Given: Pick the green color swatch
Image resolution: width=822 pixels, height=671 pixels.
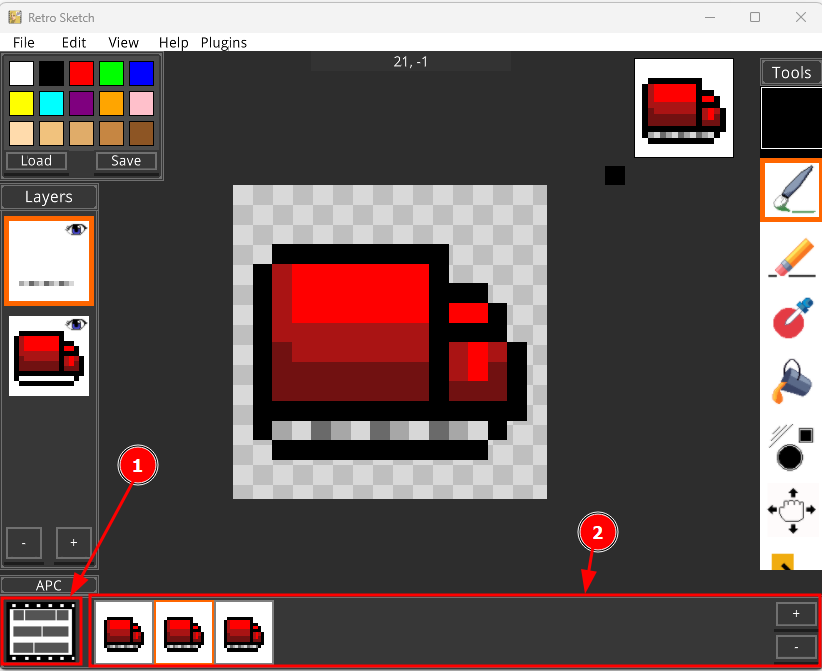Looking at the screenshot, I should coord(111,73).
